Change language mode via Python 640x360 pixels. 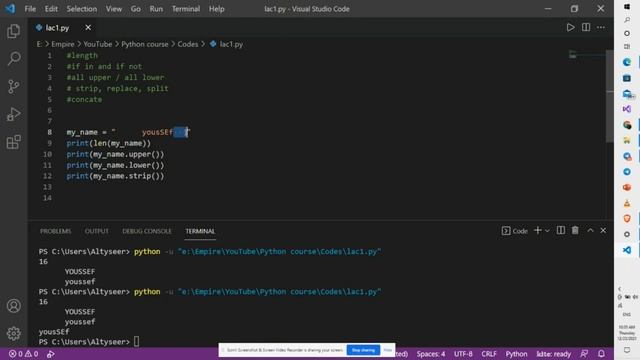coord(516,354)
